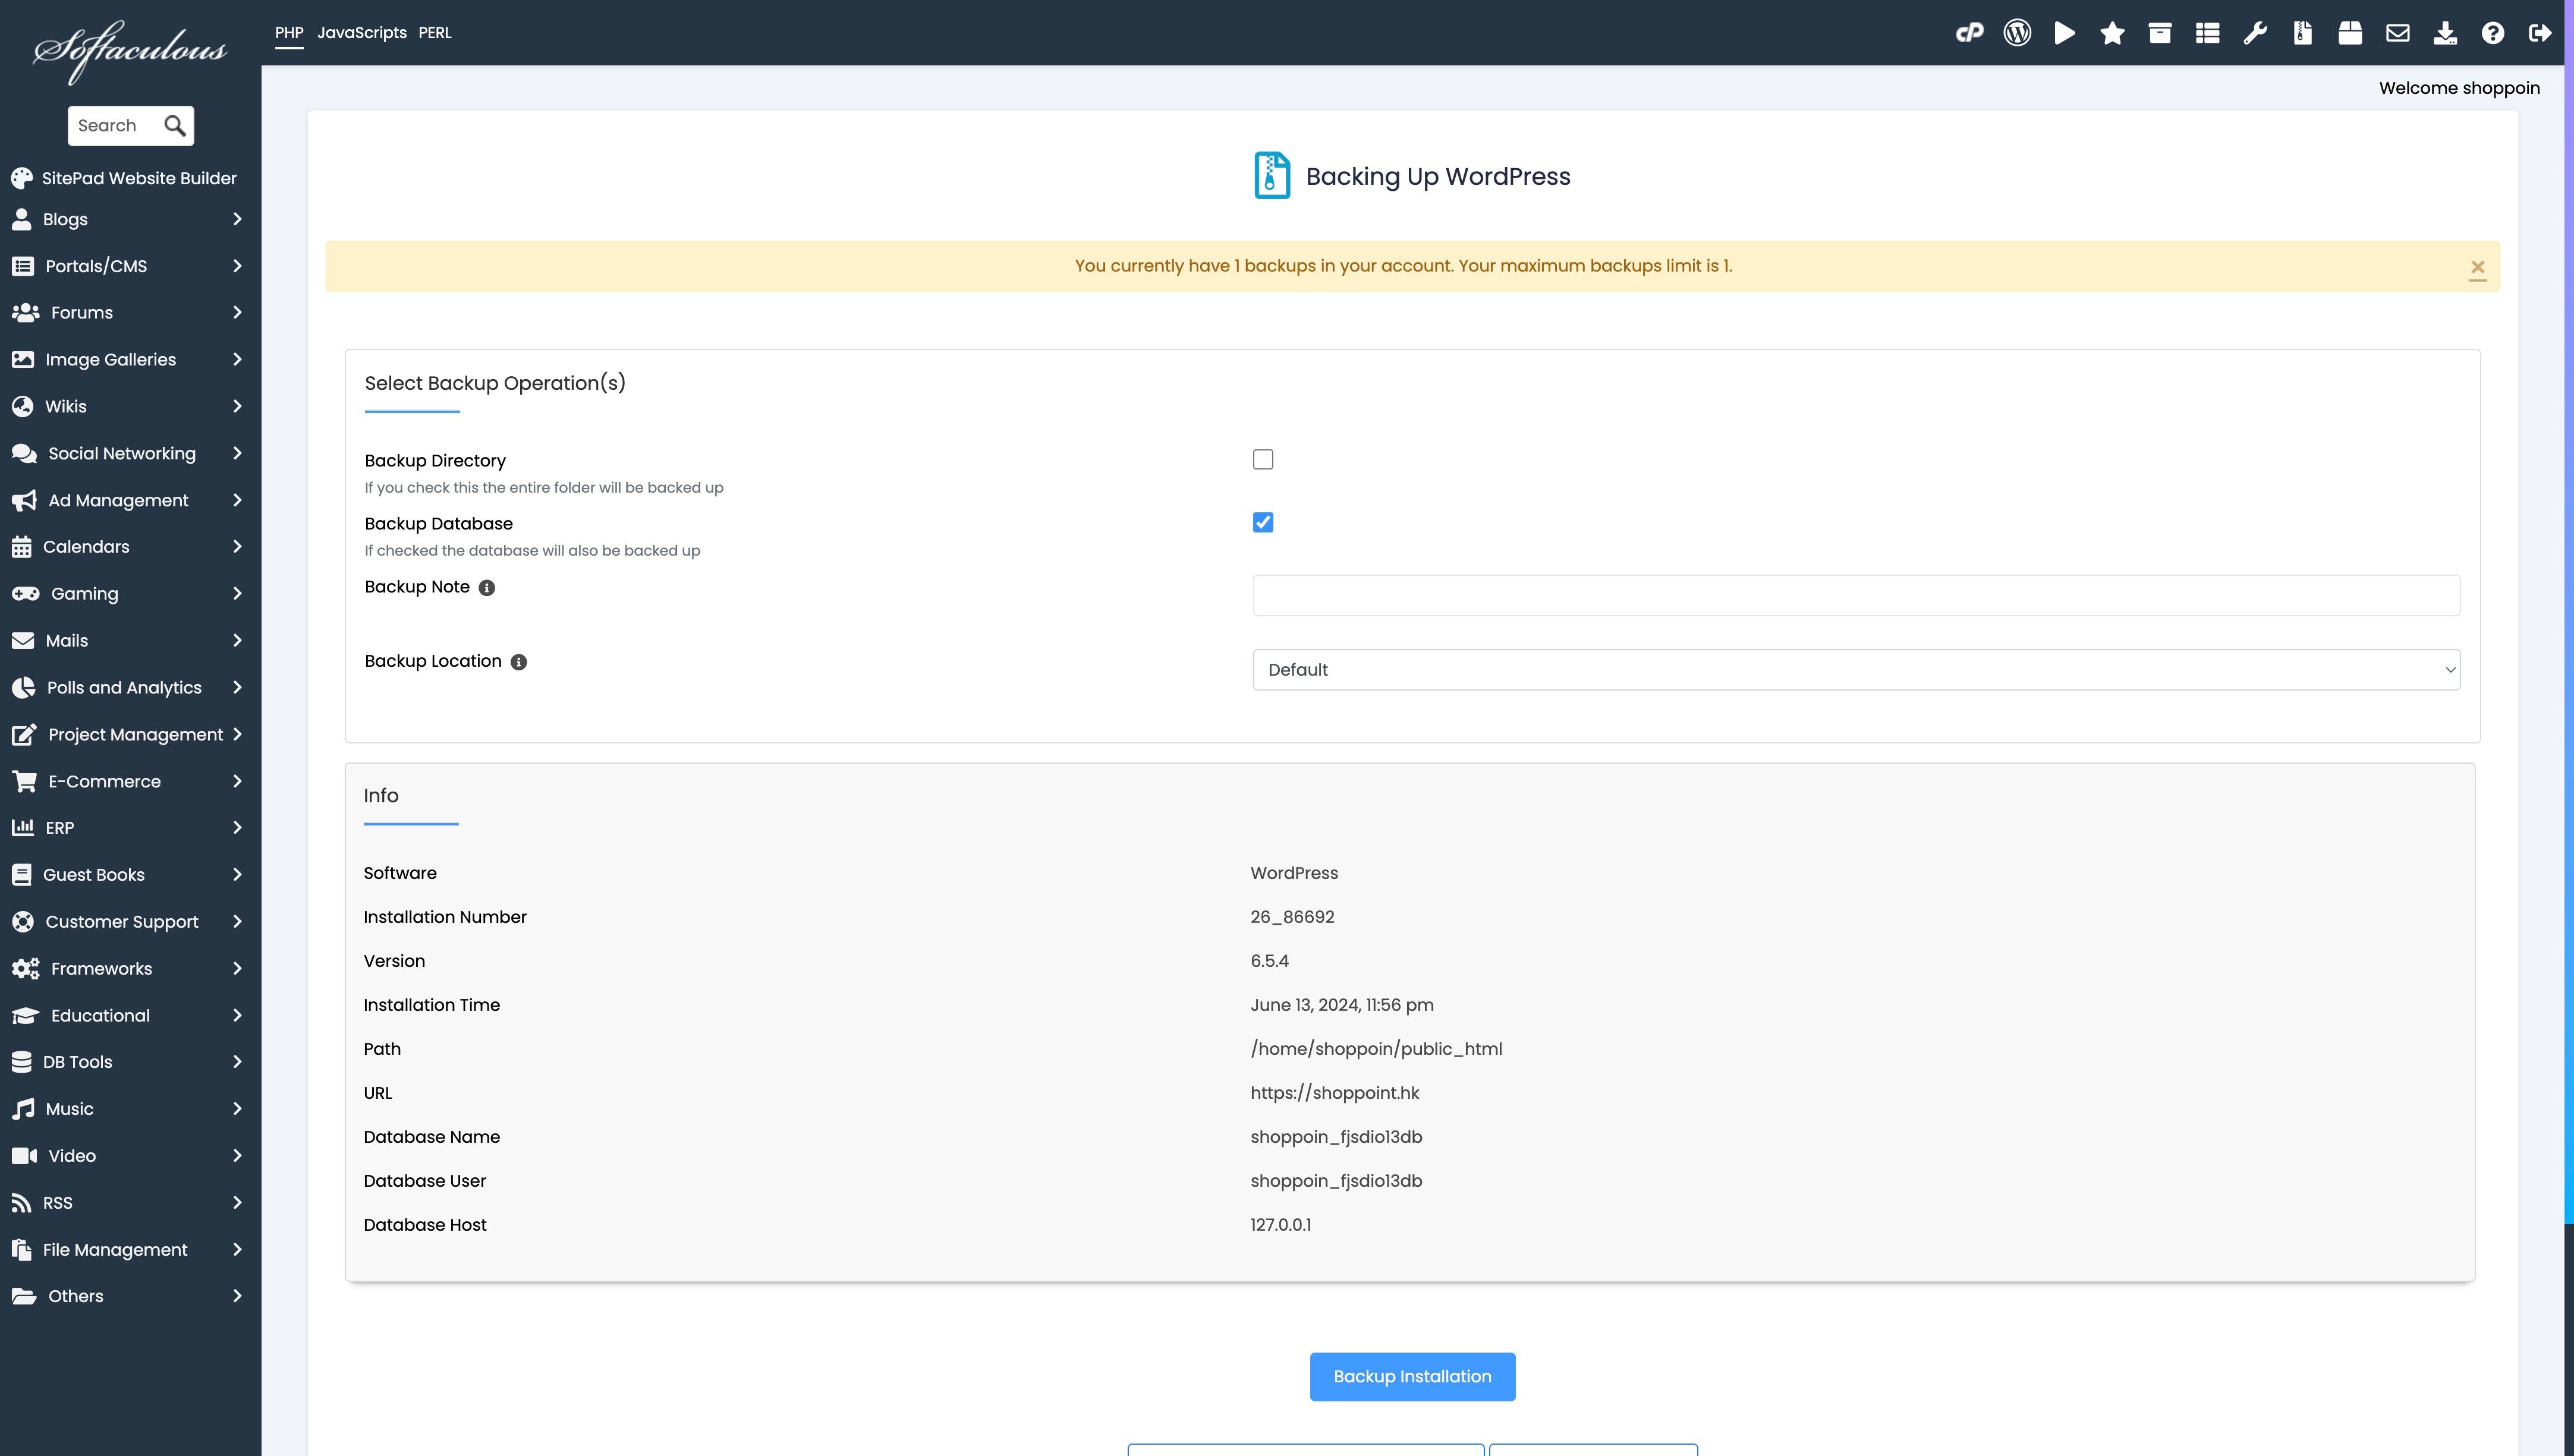This screenshot has width=2574, height=1456.
Task: Open the envelope email settings icon
Action: [x=2397, y=33]
